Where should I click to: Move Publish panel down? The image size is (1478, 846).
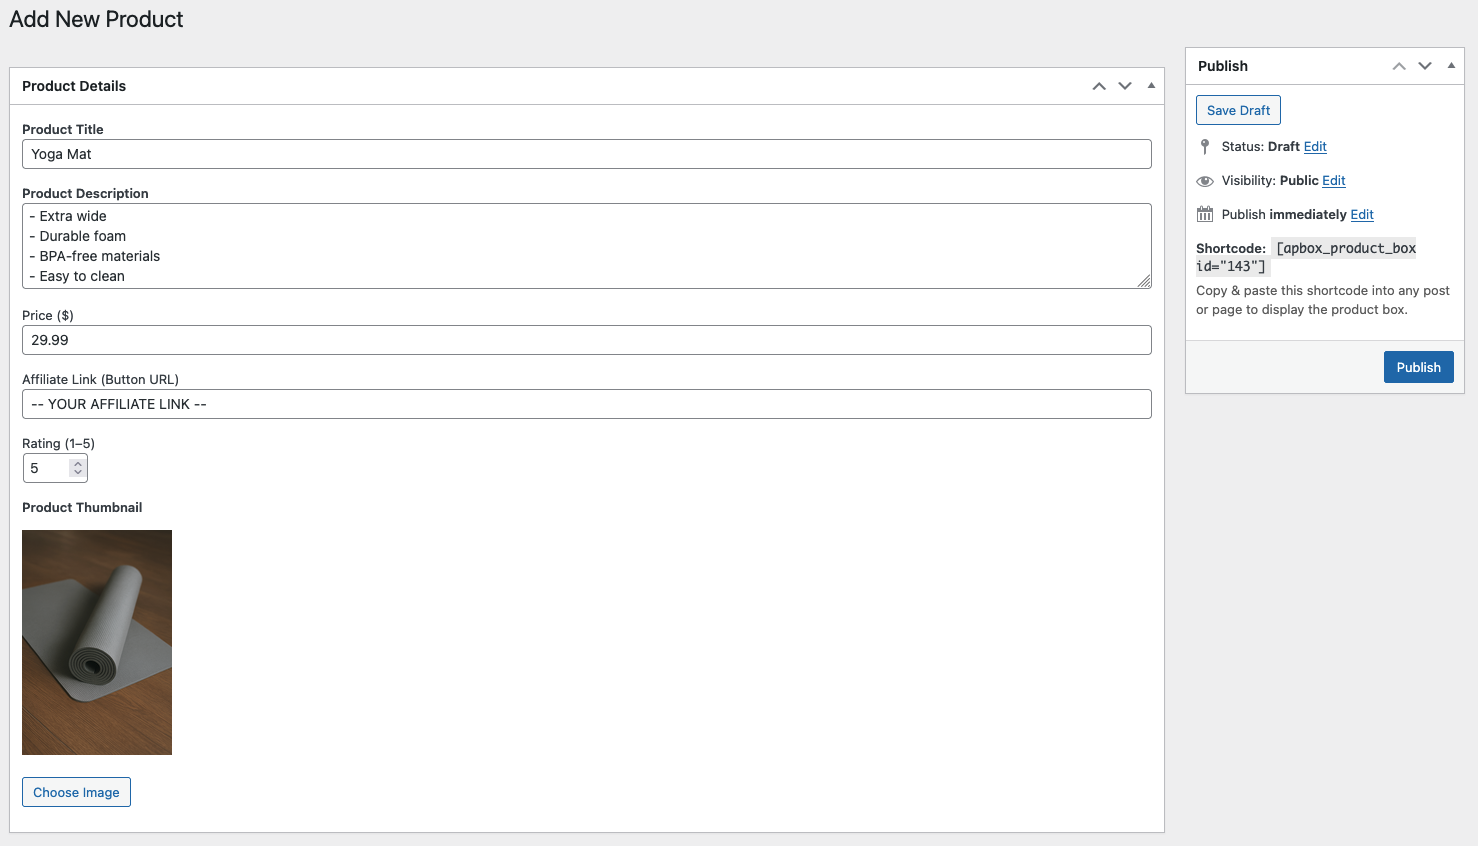point(1425,66)
